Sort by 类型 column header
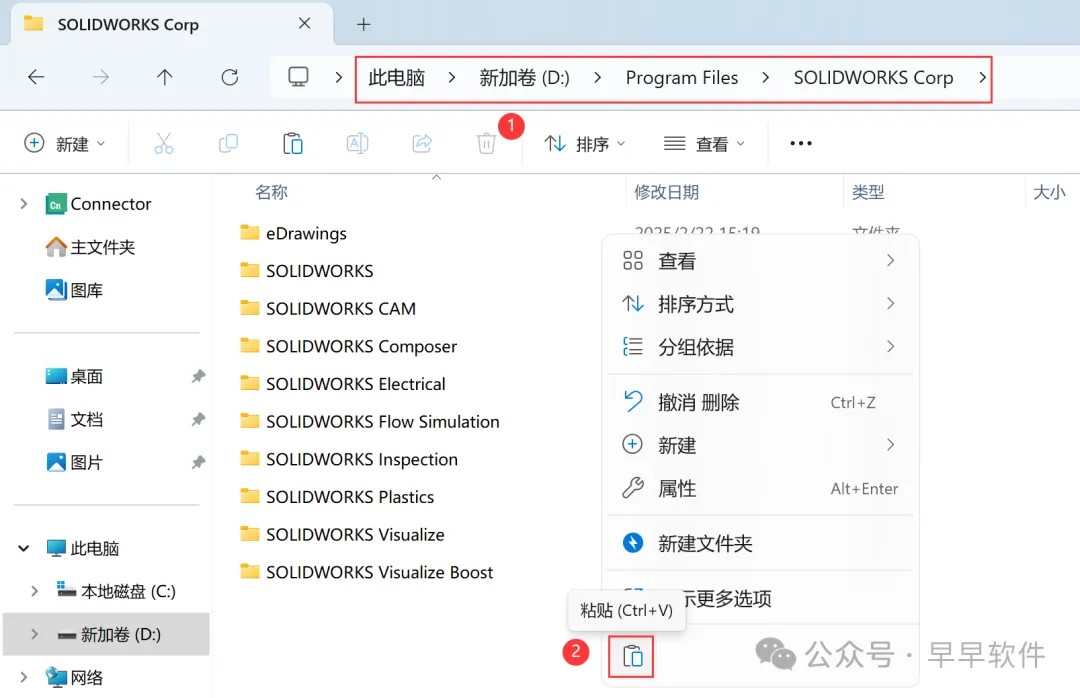1080x698 pixels. [x=868, y=192]
